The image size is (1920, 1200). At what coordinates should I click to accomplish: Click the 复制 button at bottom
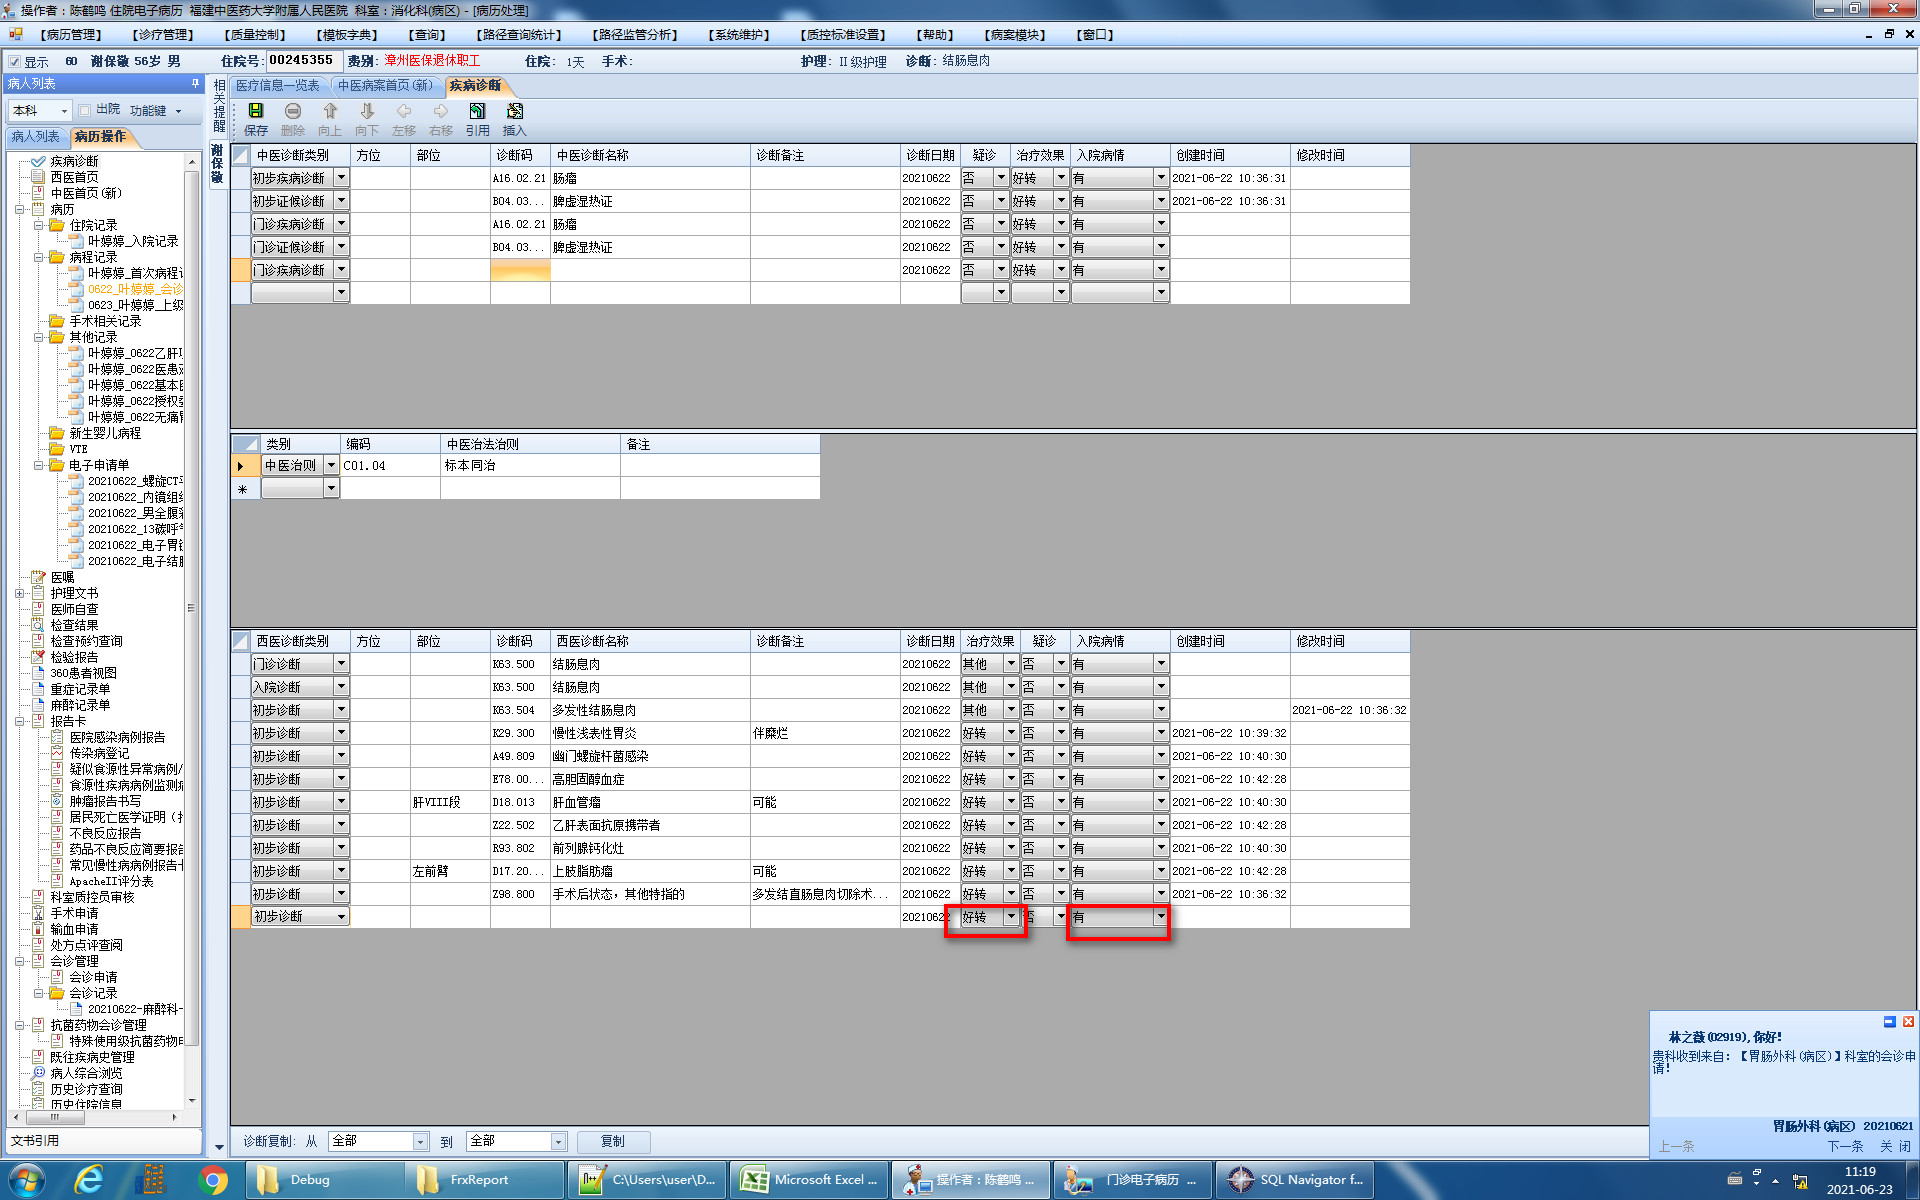(612, 1141)
